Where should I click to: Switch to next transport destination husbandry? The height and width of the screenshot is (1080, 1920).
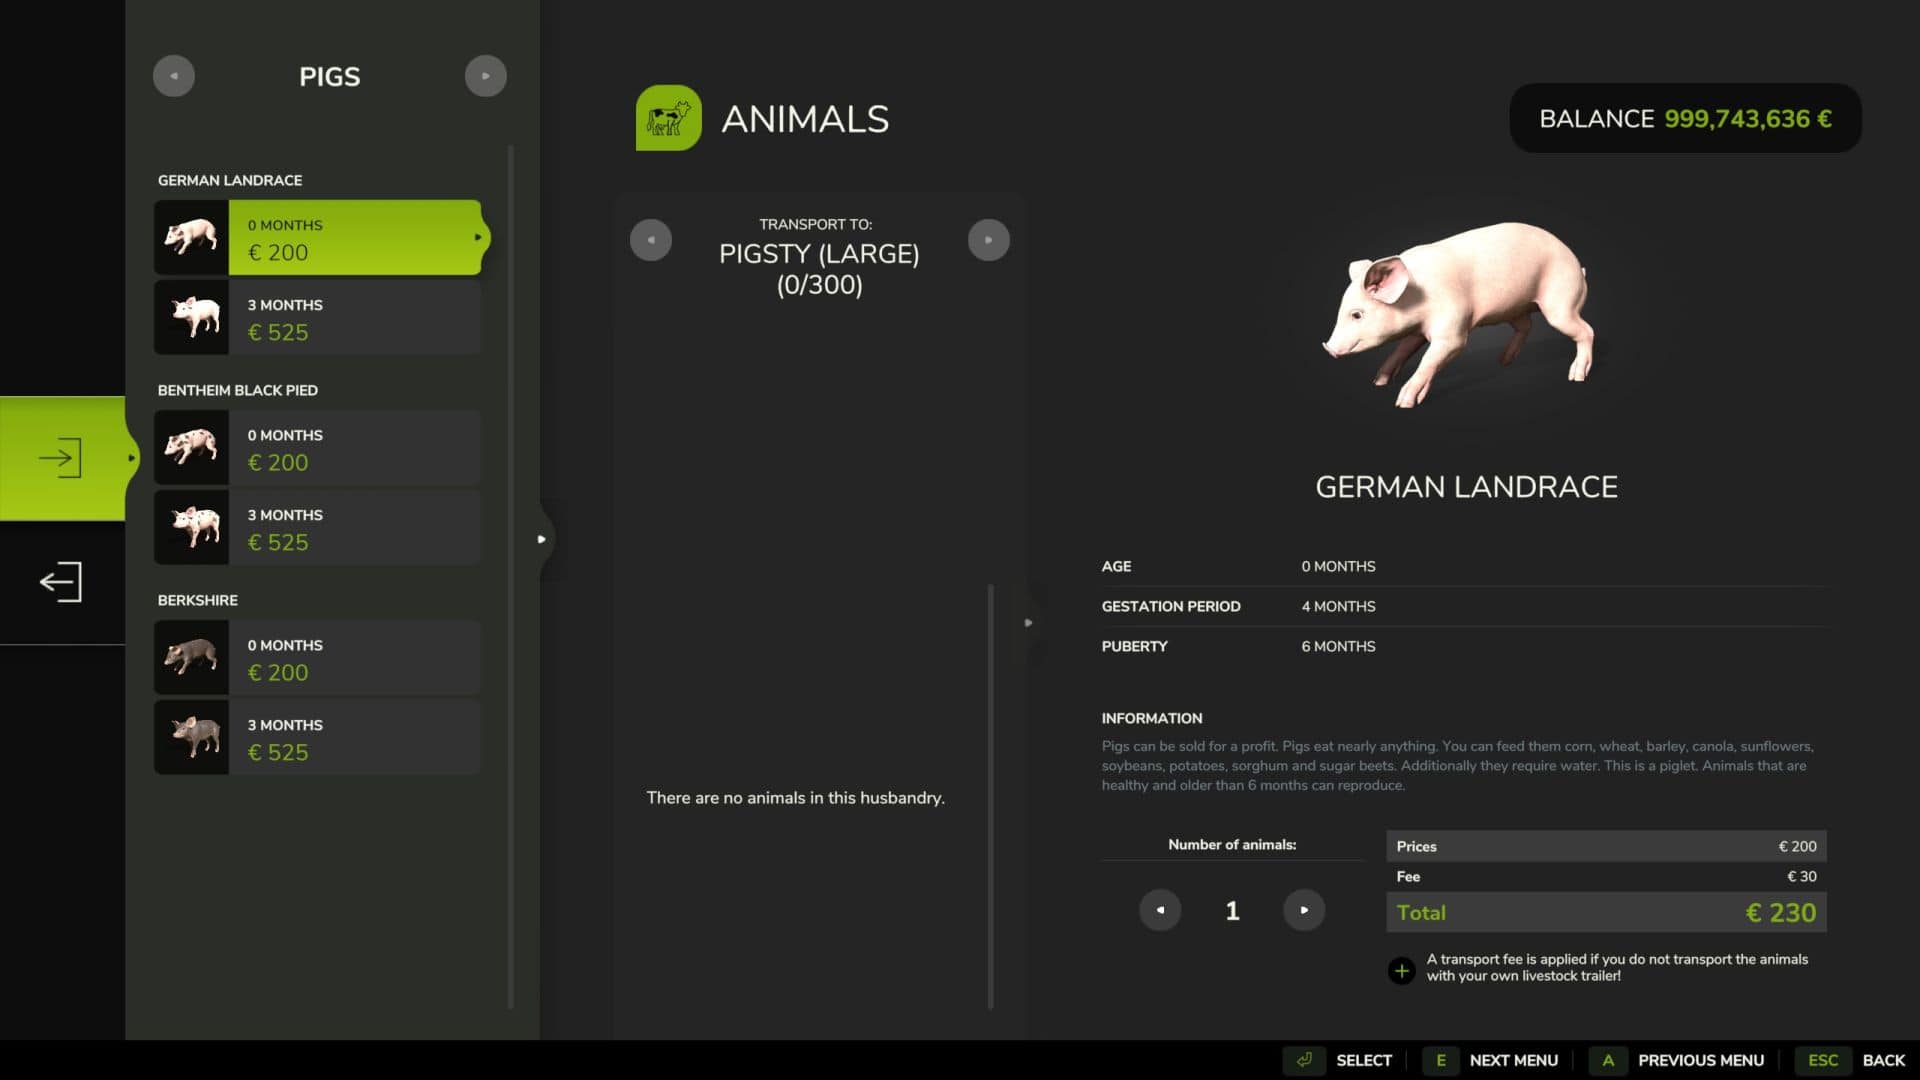[x=989, y=240]
